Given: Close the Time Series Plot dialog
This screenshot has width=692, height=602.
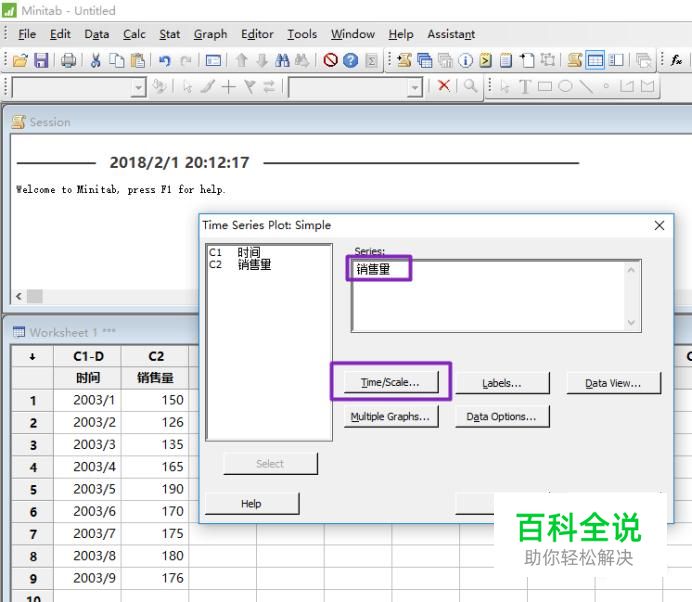Looking at the screenshot, I should 659,226.
